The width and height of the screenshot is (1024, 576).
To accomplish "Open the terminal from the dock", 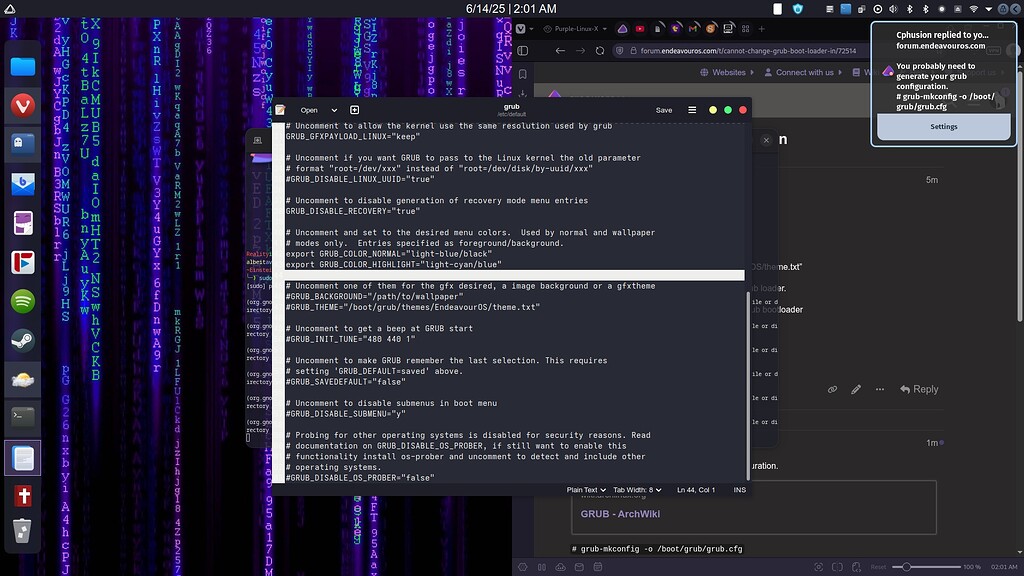I will [x=22, y=417].
